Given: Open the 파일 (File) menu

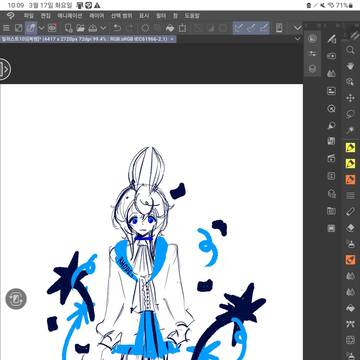Looking at the screenshot, I should pos(29,16).
